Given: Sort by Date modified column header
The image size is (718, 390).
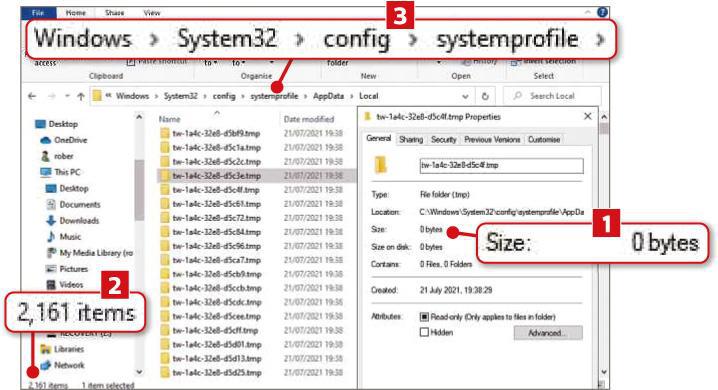Looking at the screenshot, I should pos(309,119).
